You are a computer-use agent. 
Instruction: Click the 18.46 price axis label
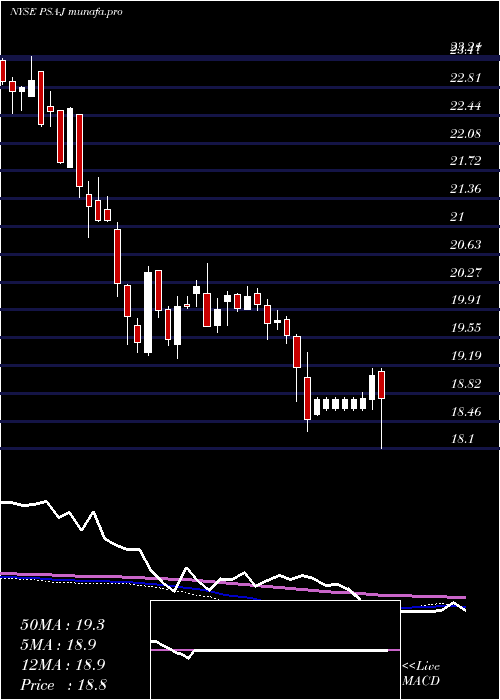466,411
